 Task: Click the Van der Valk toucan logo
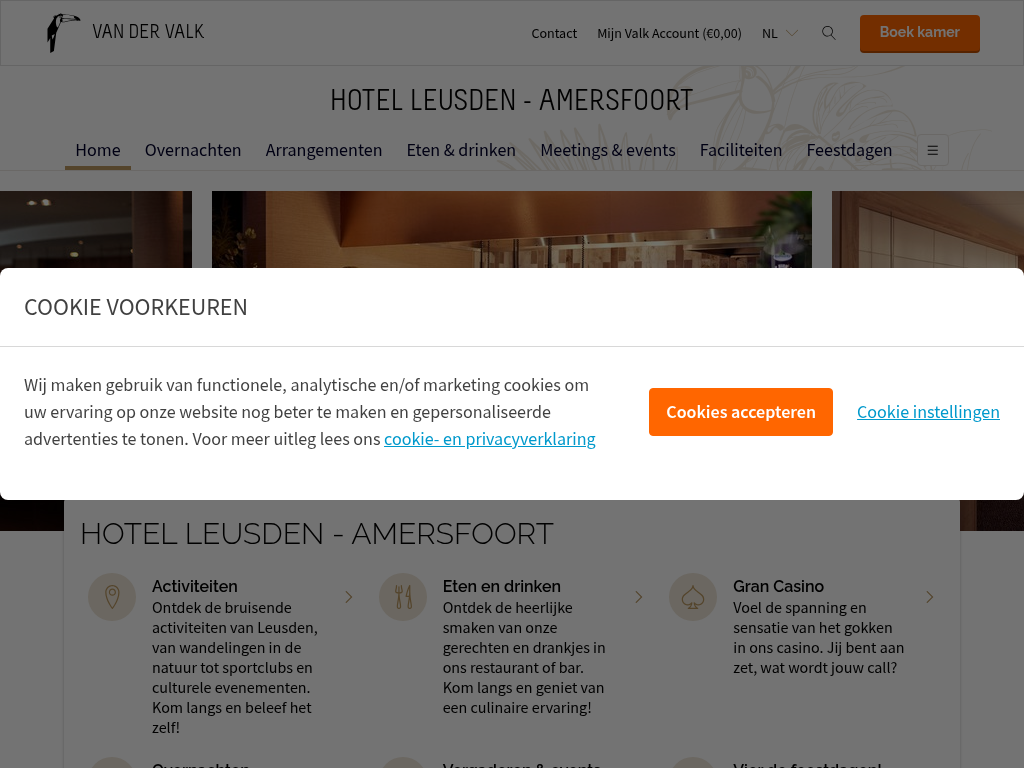[63, 33]
